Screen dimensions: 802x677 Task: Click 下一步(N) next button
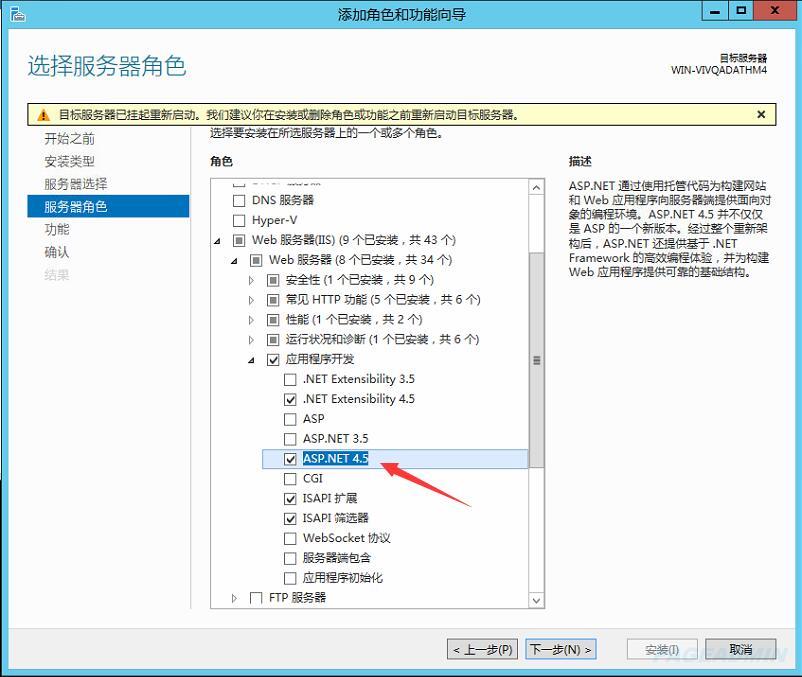point(561,649)
